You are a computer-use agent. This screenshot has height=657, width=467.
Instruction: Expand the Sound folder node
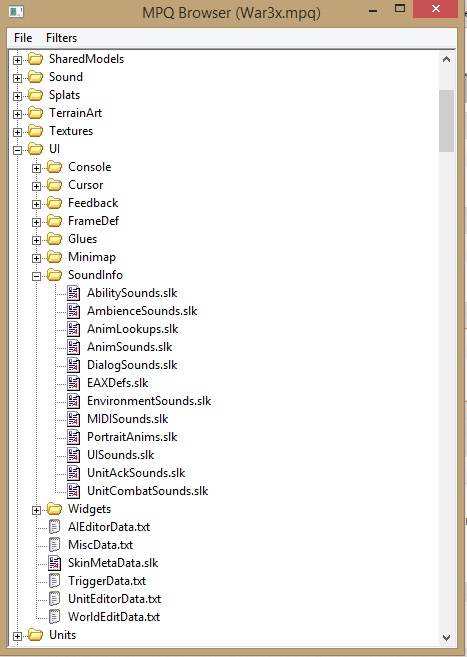(x=17, y=78)
